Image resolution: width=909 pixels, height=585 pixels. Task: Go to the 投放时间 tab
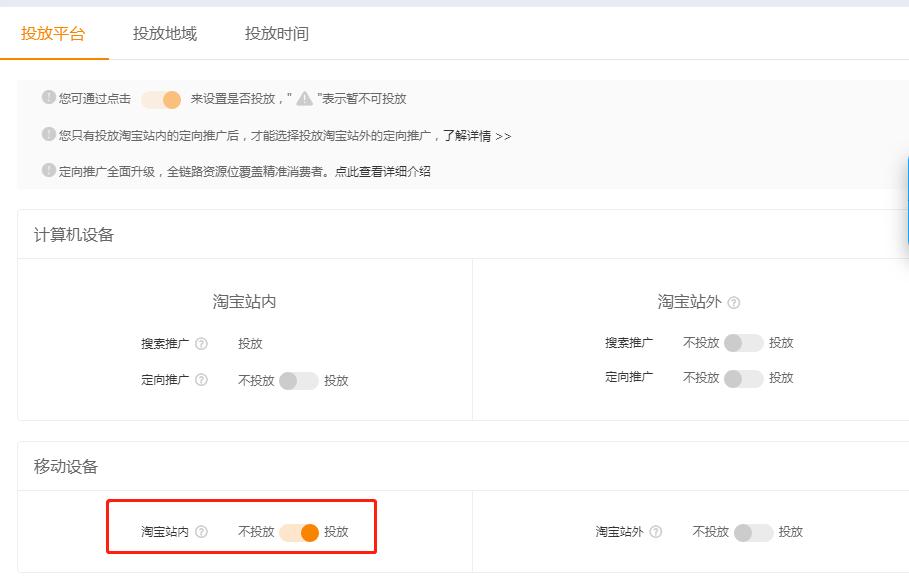tap(277, 34)
